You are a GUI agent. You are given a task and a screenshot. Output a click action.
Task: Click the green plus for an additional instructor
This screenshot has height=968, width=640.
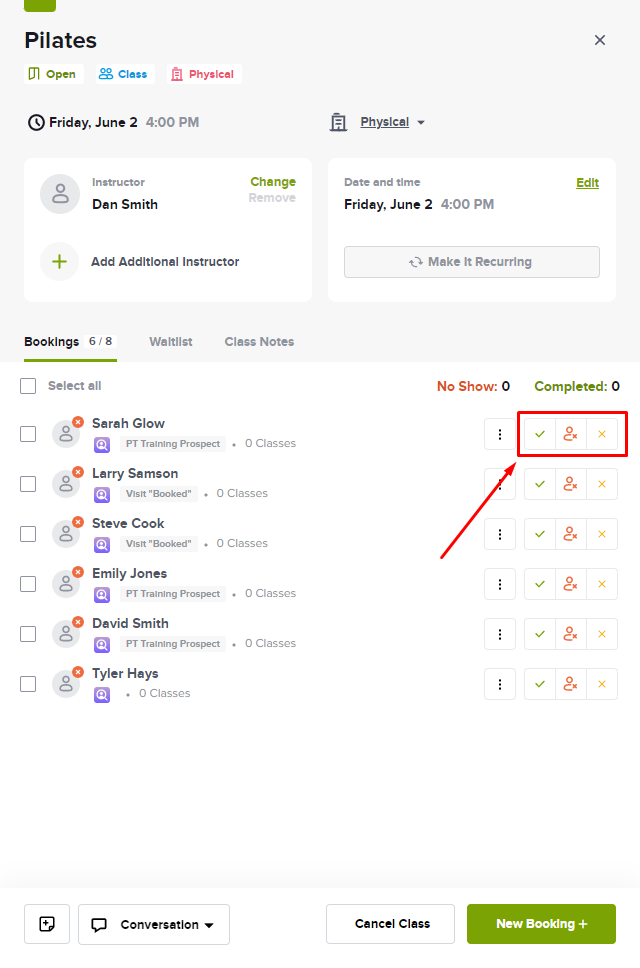[59, 262]
